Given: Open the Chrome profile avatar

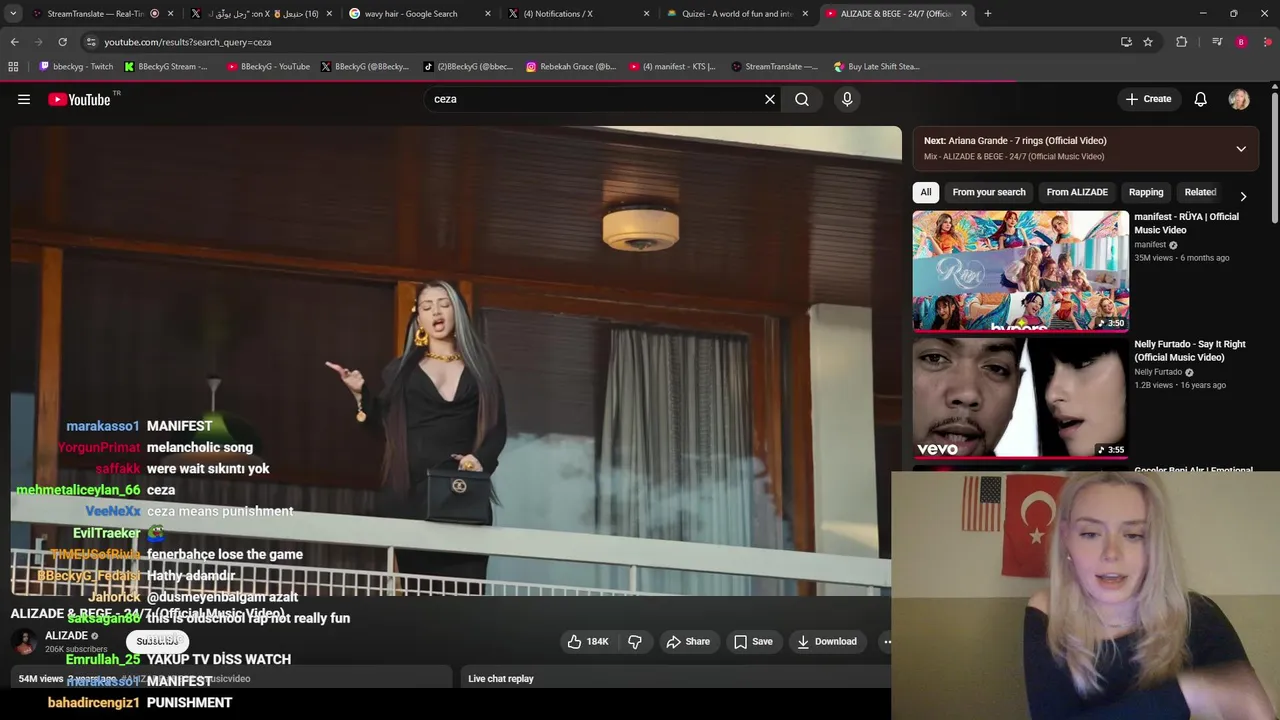Looking at the screenshot, I should [1241, 42].
